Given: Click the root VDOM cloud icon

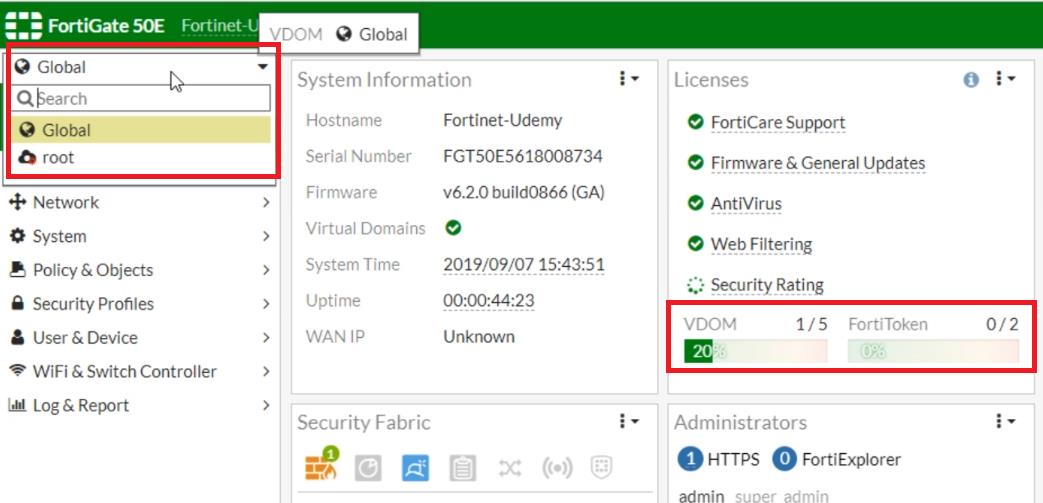Looking at the screenshot, I should [27, 158].
